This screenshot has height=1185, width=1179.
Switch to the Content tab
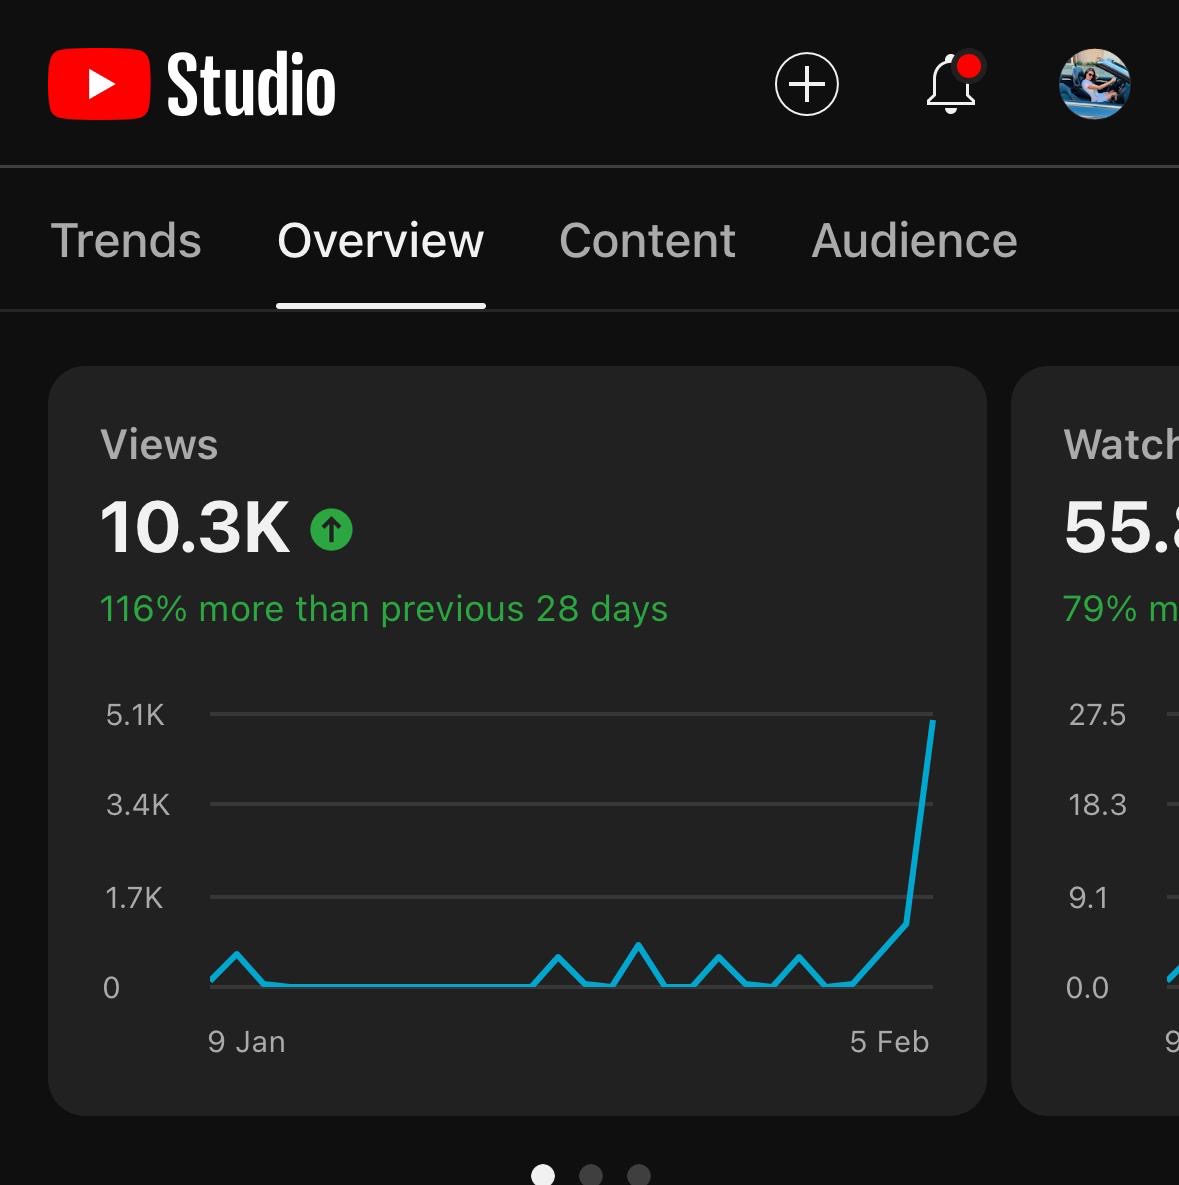[x=647, y=241]
